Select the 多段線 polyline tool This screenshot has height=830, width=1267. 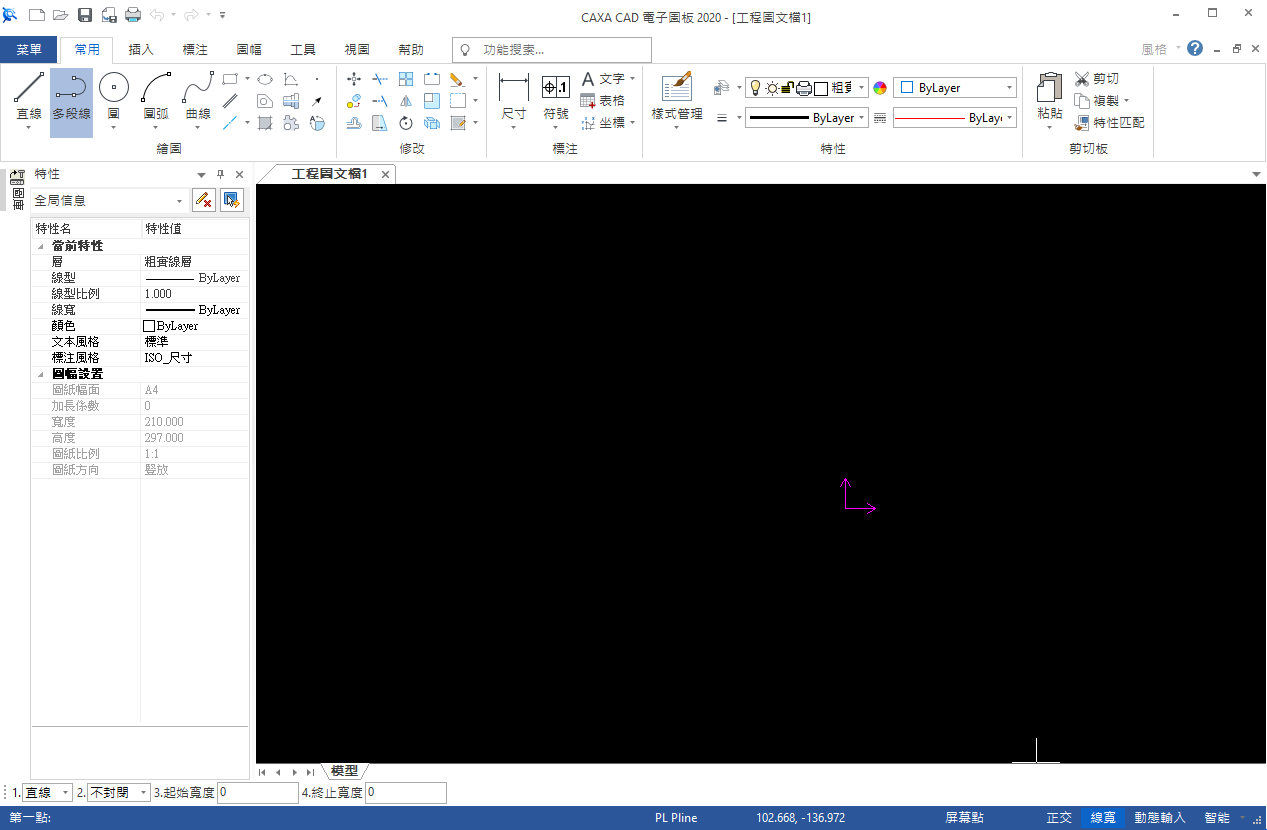pos(71,101)
